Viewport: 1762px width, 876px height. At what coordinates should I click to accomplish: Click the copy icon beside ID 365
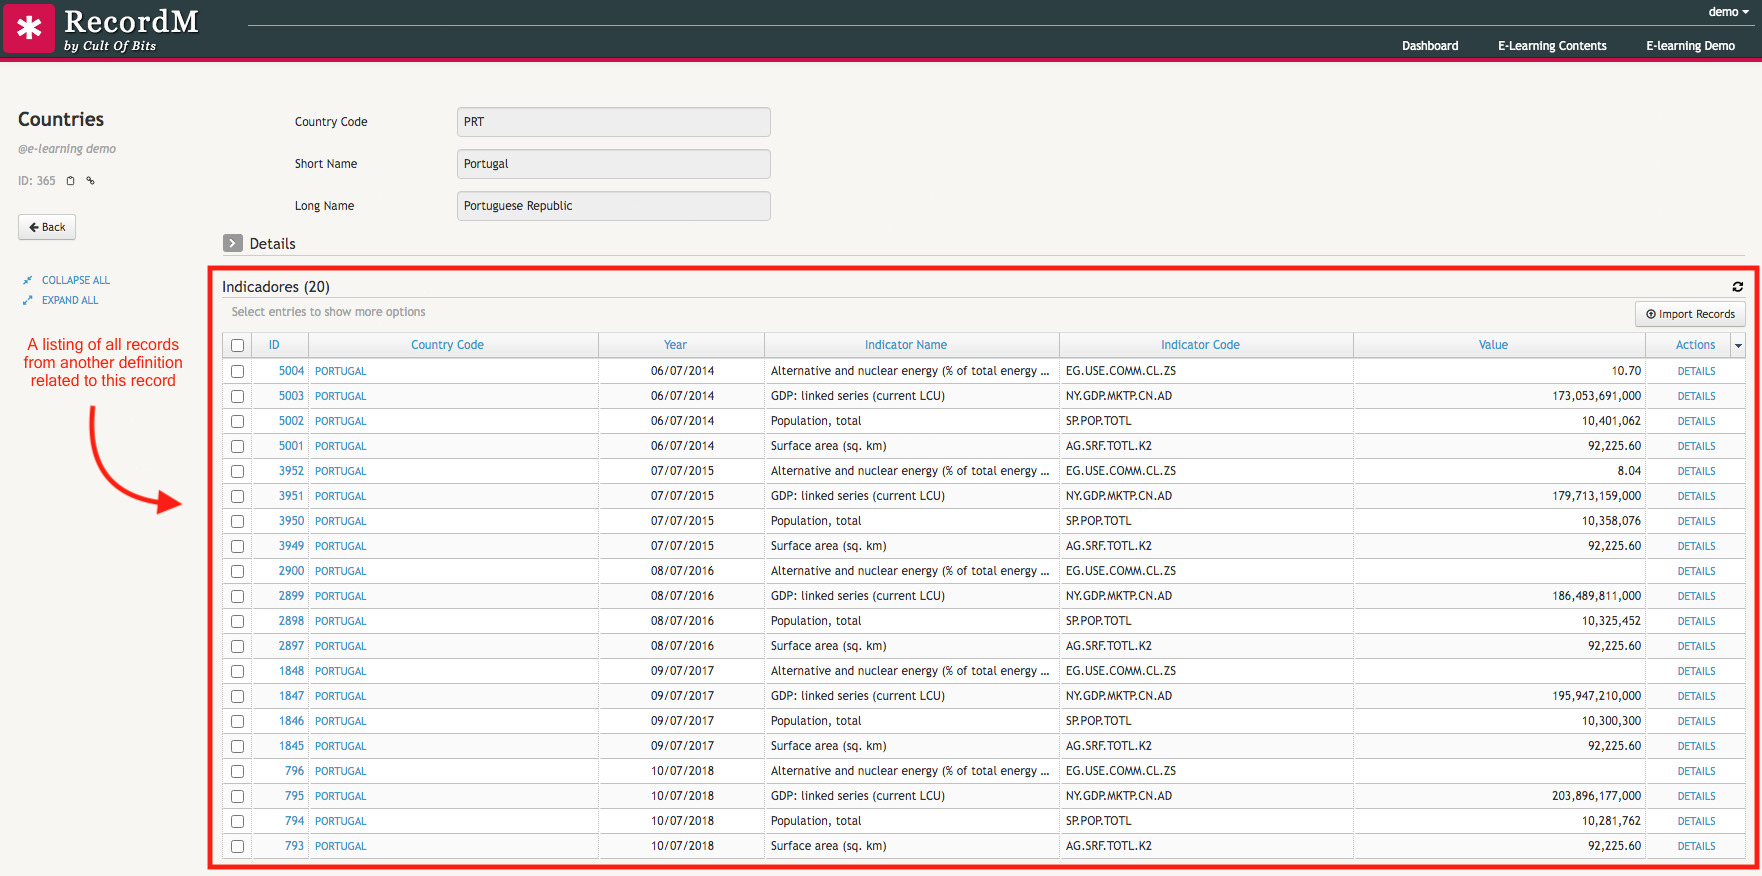(70, 181)
